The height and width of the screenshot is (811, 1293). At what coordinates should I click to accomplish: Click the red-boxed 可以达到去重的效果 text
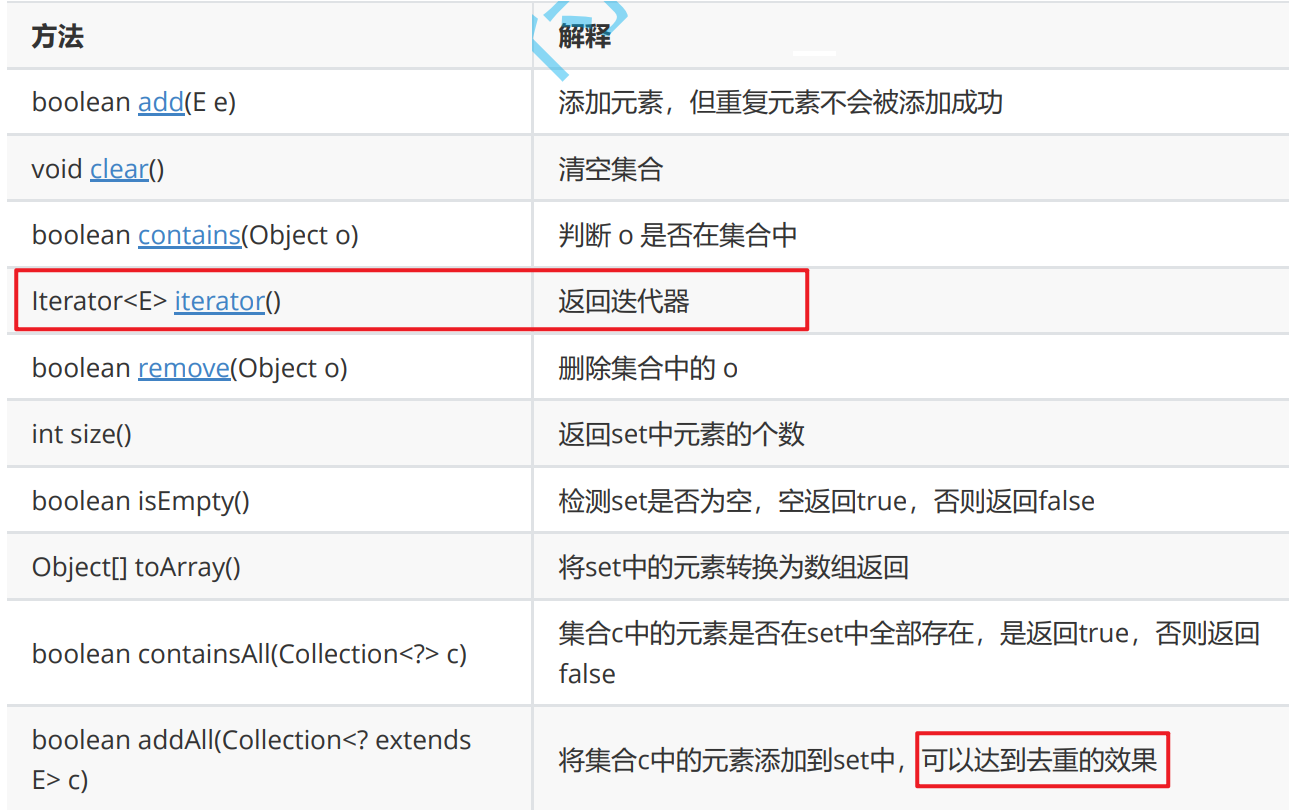(1040, 761)
